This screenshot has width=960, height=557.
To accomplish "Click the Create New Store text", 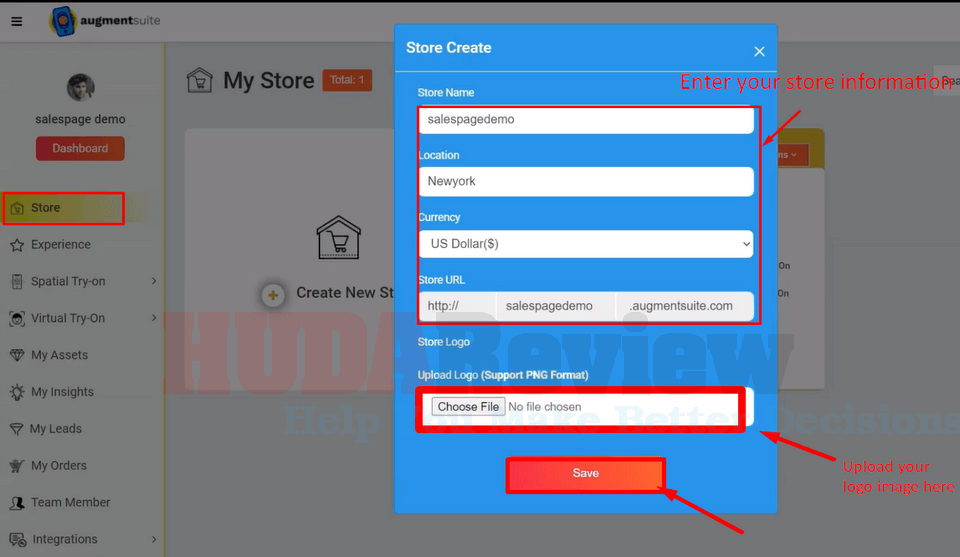I will (345, 293).
